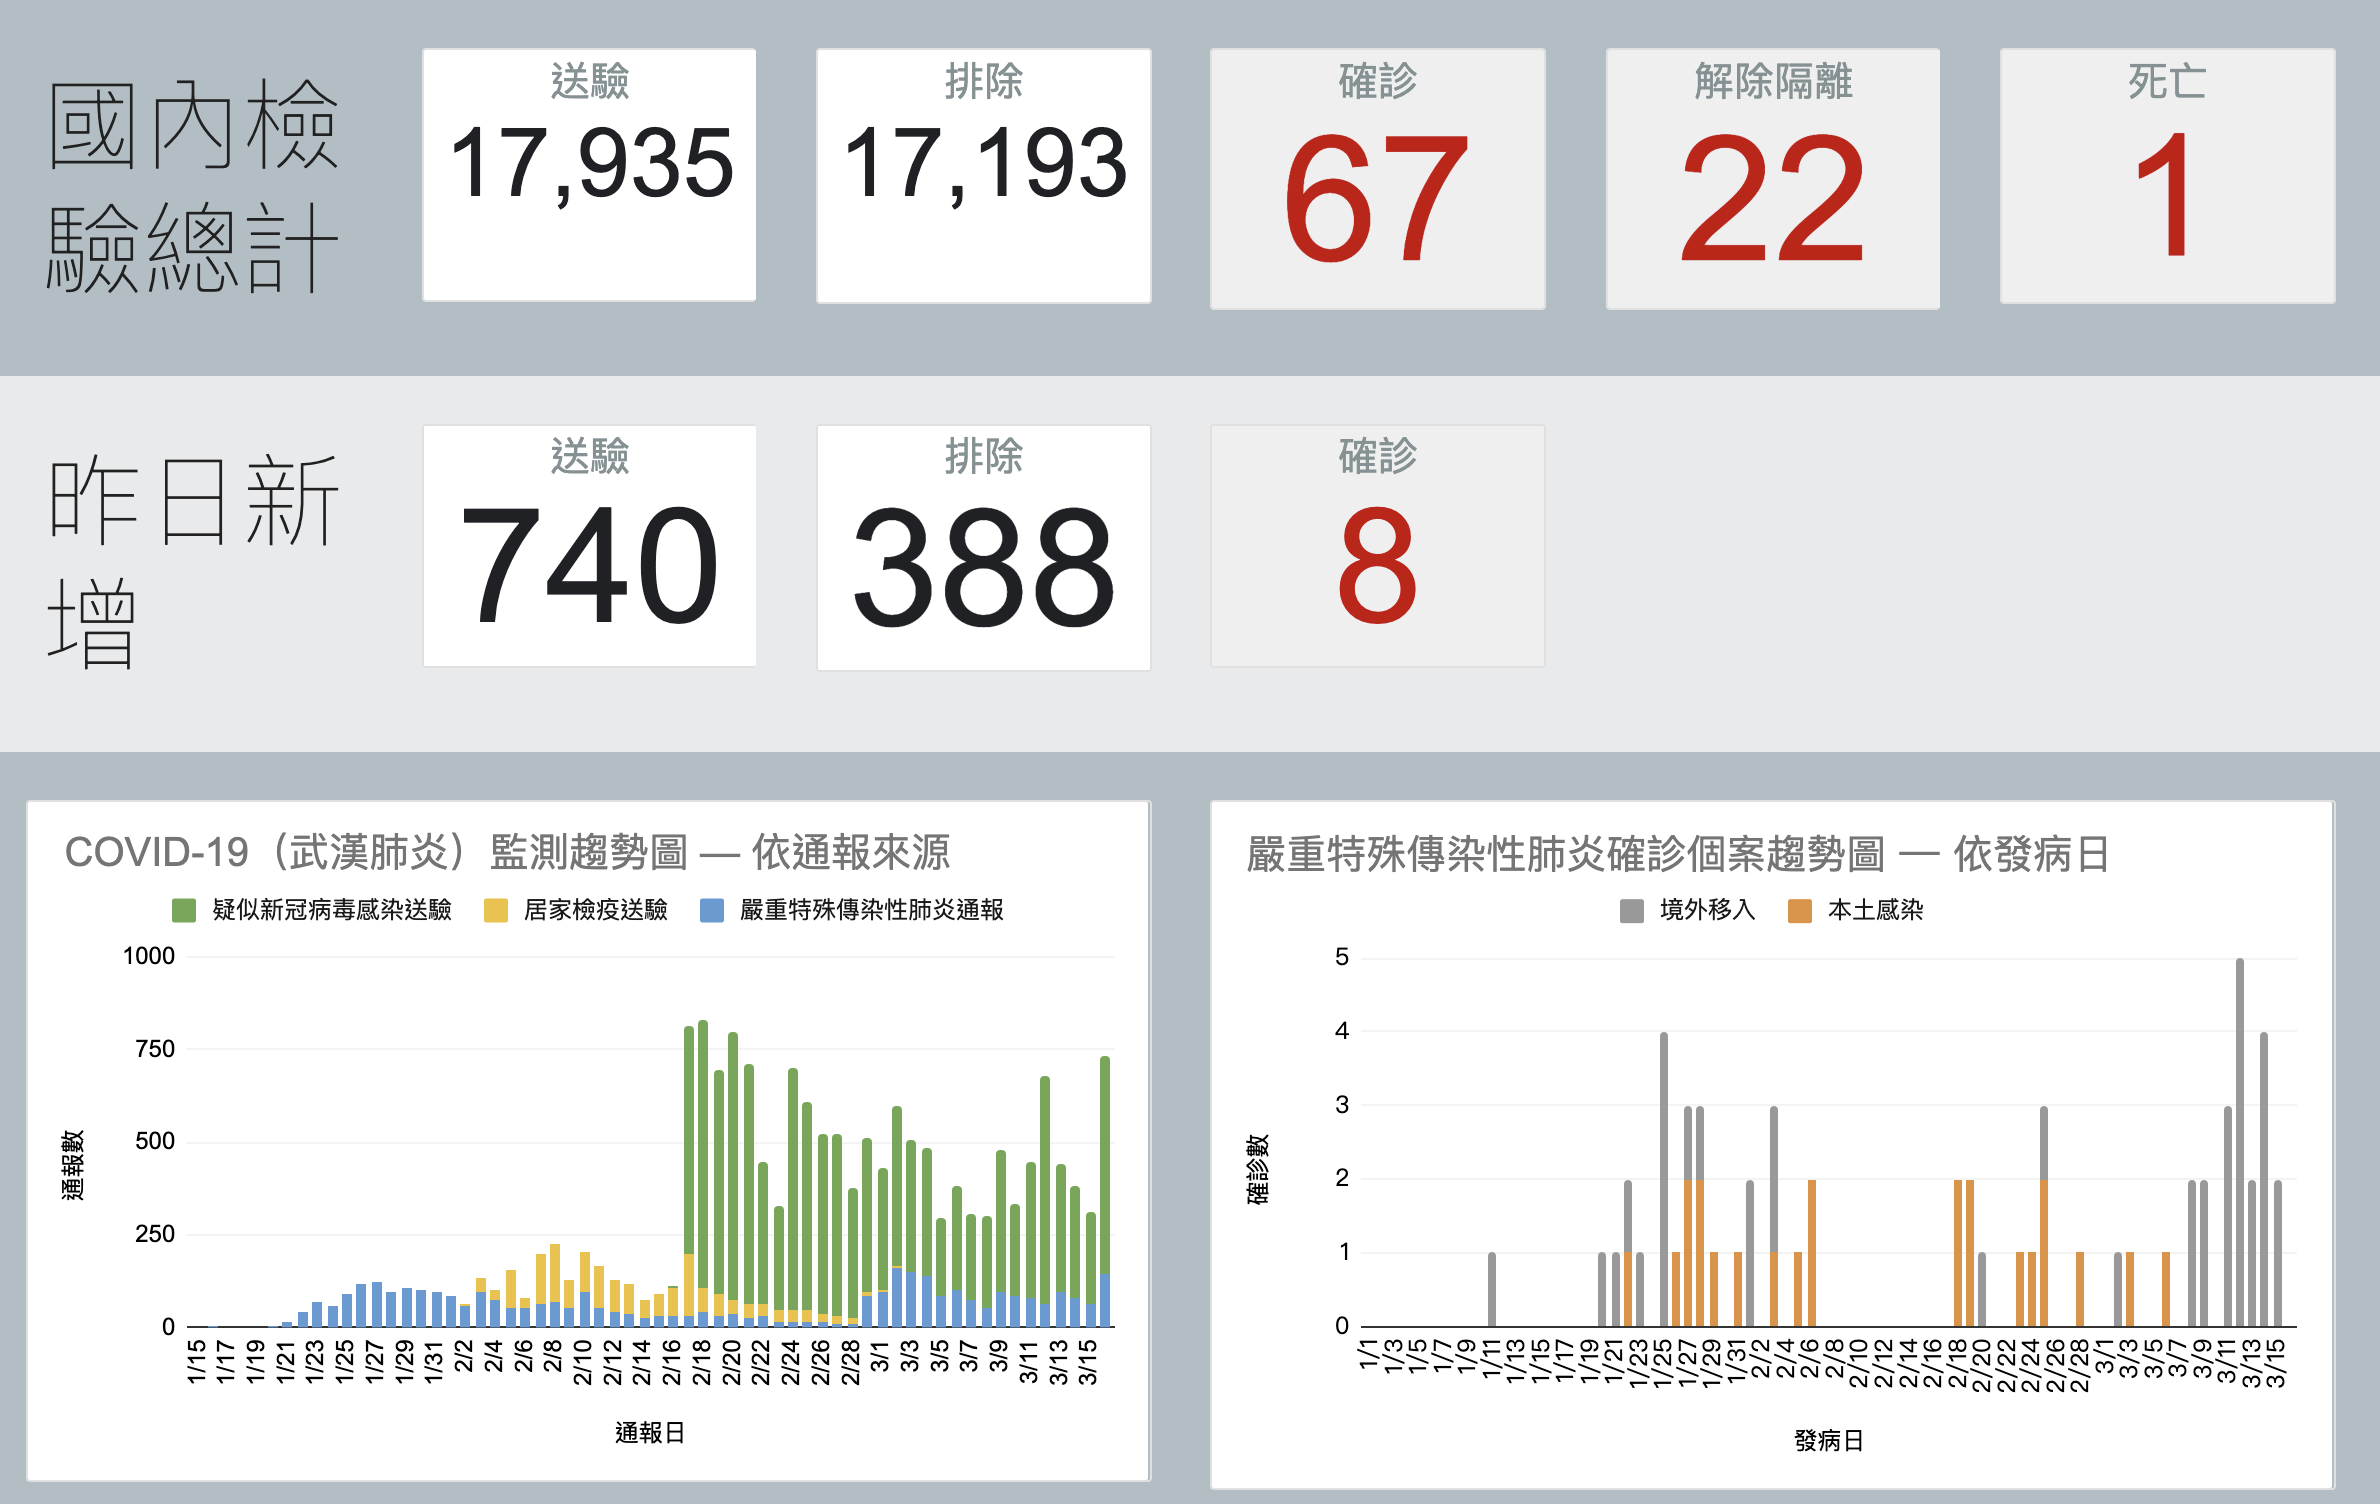This screenshot has width=2380, height=1504.
Task: Click the 解除隔離 22 card
Action: point(1772,179)
